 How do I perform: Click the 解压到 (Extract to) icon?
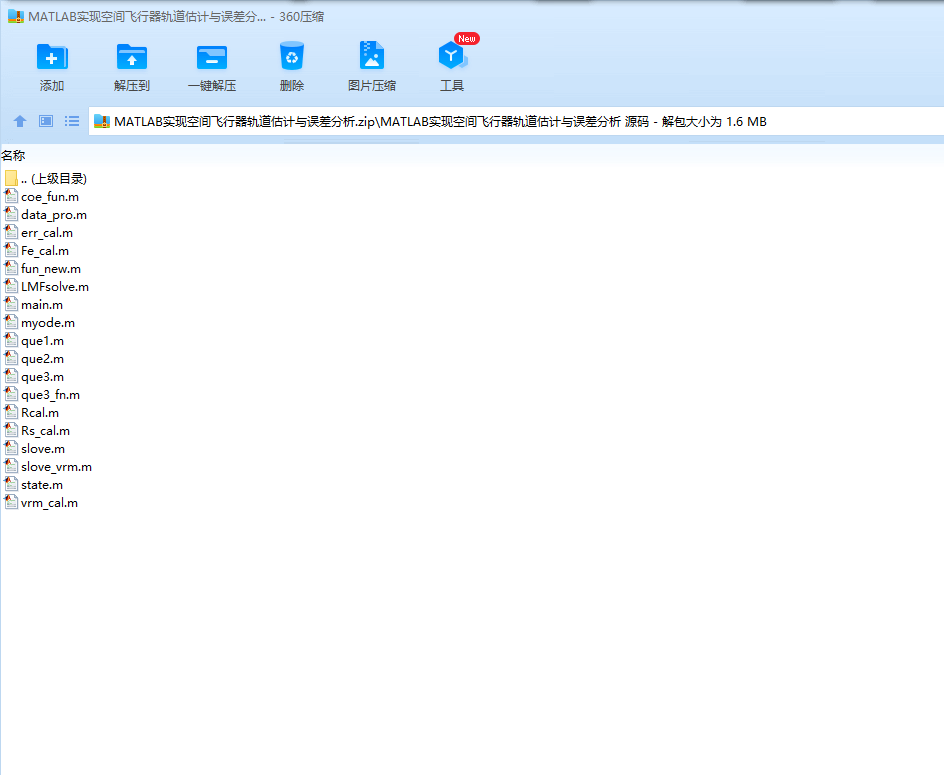[x=132, y=57]
